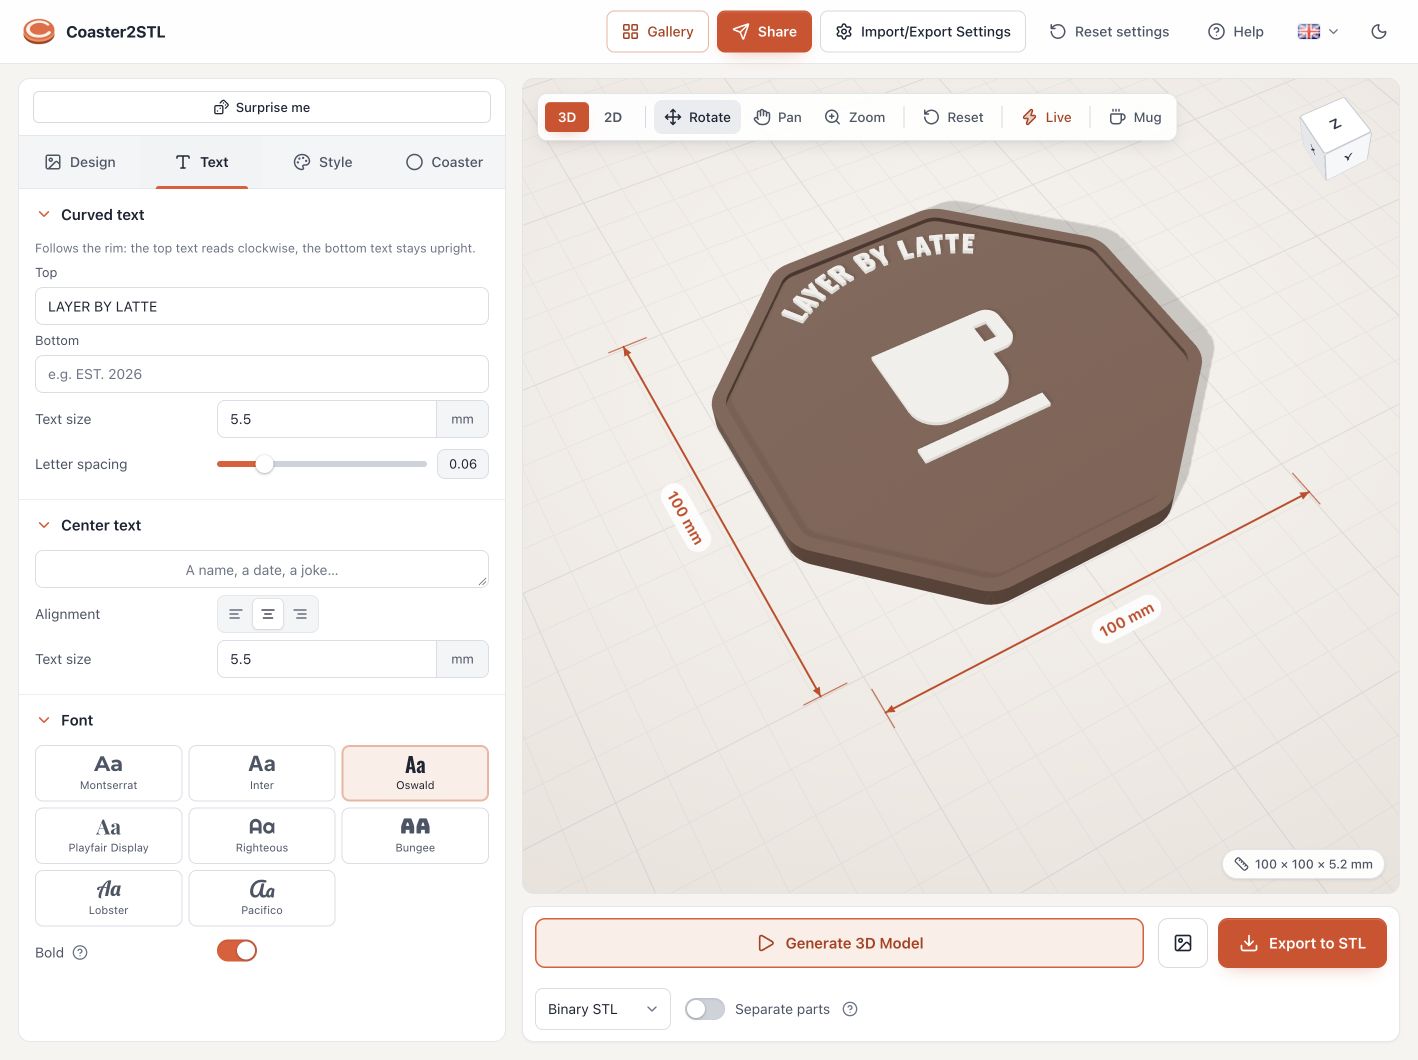
Task: Activate the Zoom magnifier tool
Action: (x=855, y=117)
